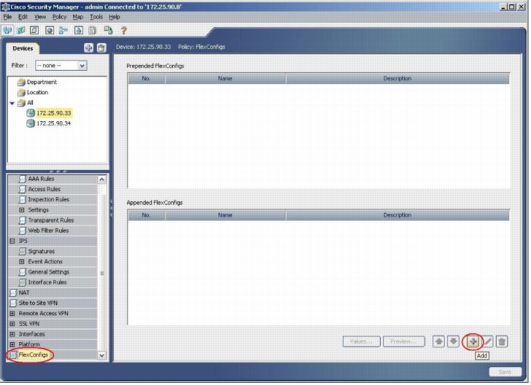Open the Tools menu
531x385 pixels.
click(96, 17)
